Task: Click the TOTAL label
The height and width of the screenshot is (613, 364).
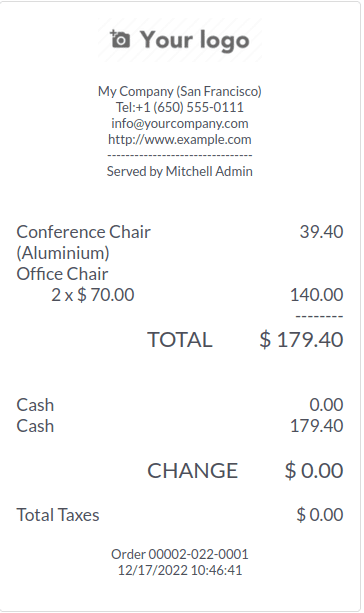Action: click(x=180, y=339)
